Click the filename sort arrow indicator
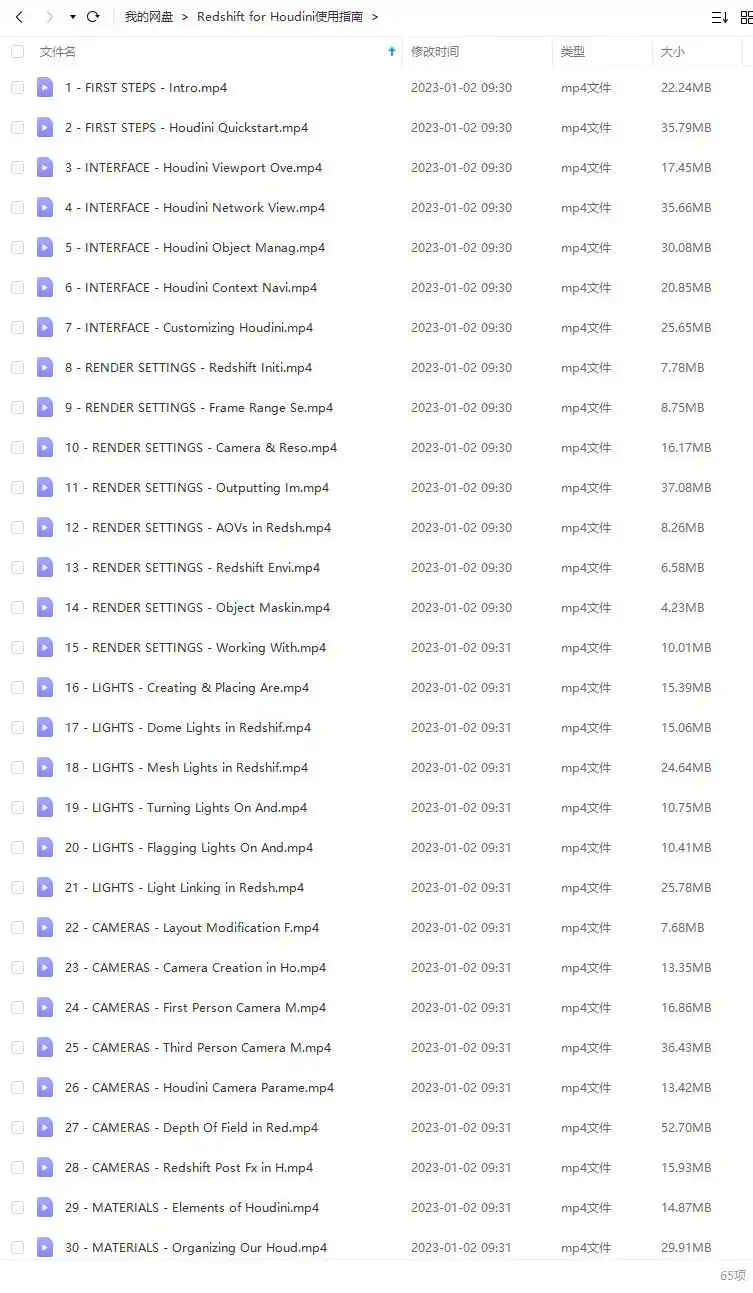The height and width of the screenshot is (1293, 753). (x=391, y=52)
